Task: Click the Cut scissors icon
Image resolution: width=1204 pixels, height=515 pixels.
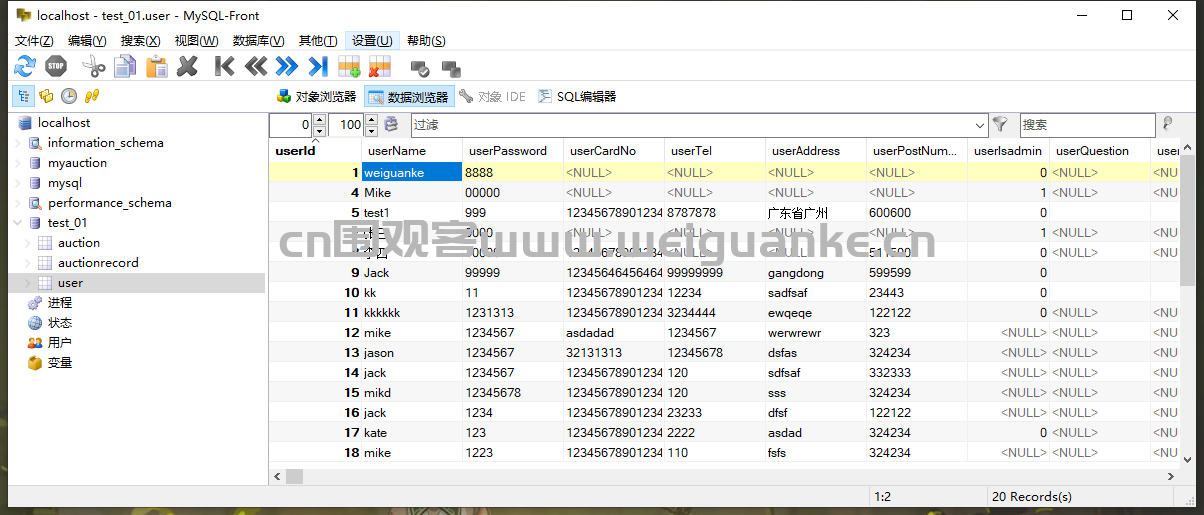Action: 94,67
